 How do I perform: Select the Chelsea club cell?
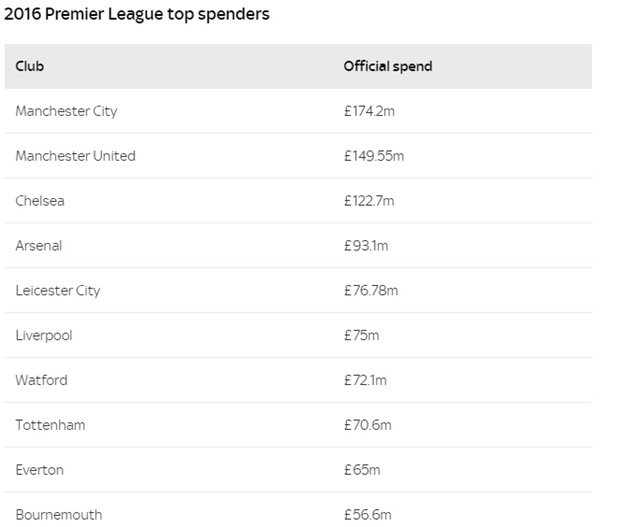click(x=40, y=201)
